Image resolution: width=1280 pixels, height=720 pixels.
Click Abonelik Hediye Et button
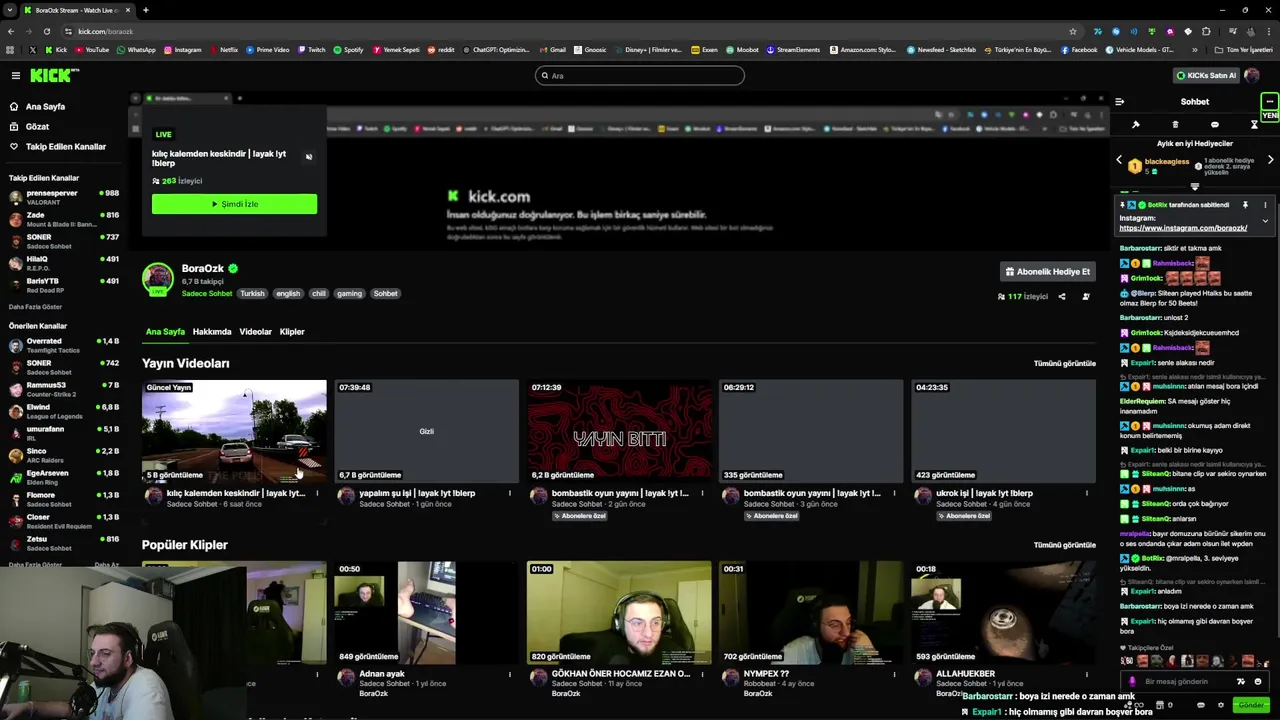(x=1048, y=272)
